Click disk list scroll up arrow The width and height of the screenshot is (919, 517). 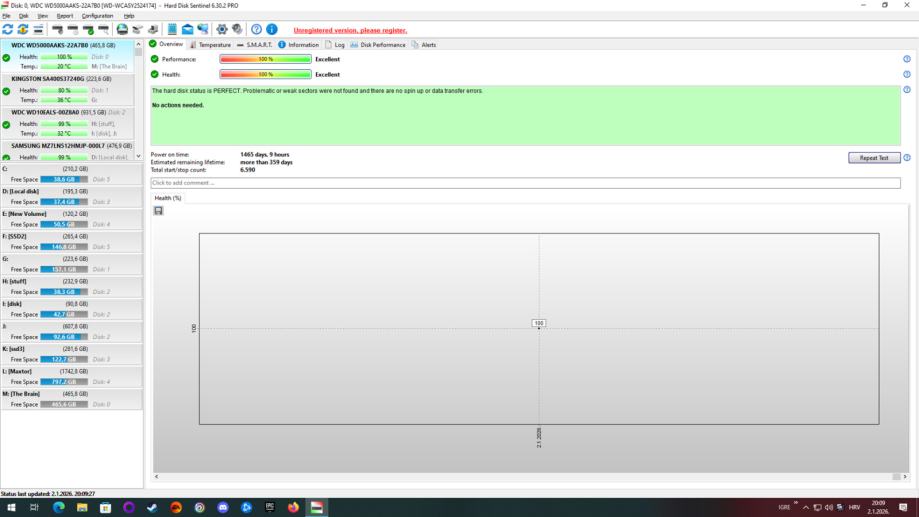click(138, 44)
